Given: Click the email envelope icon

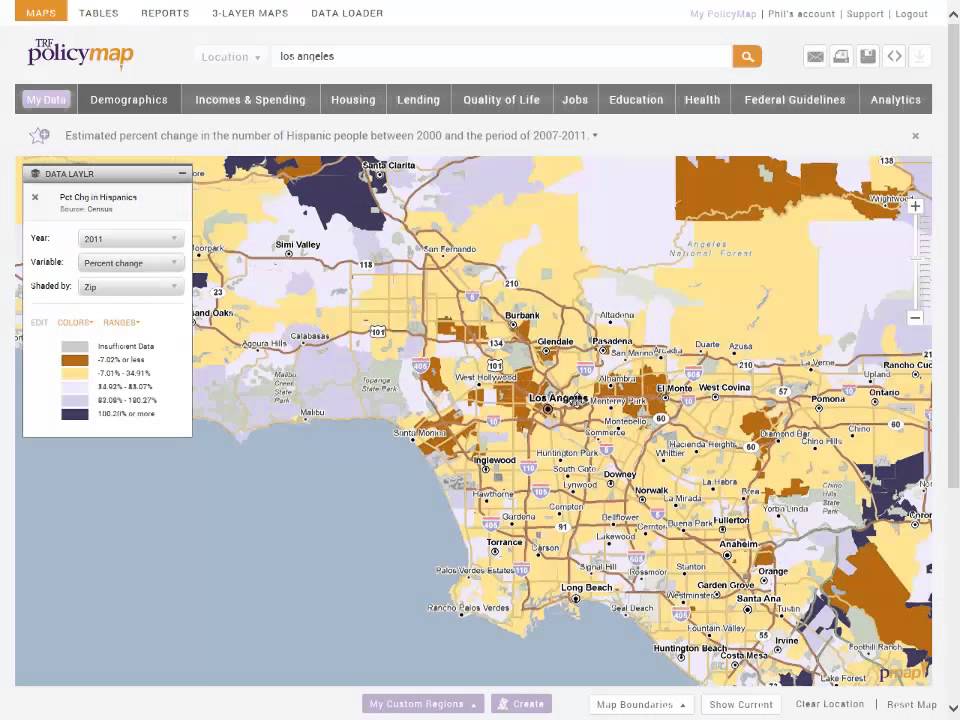Looking at the screenshot, I should (815, 57).
